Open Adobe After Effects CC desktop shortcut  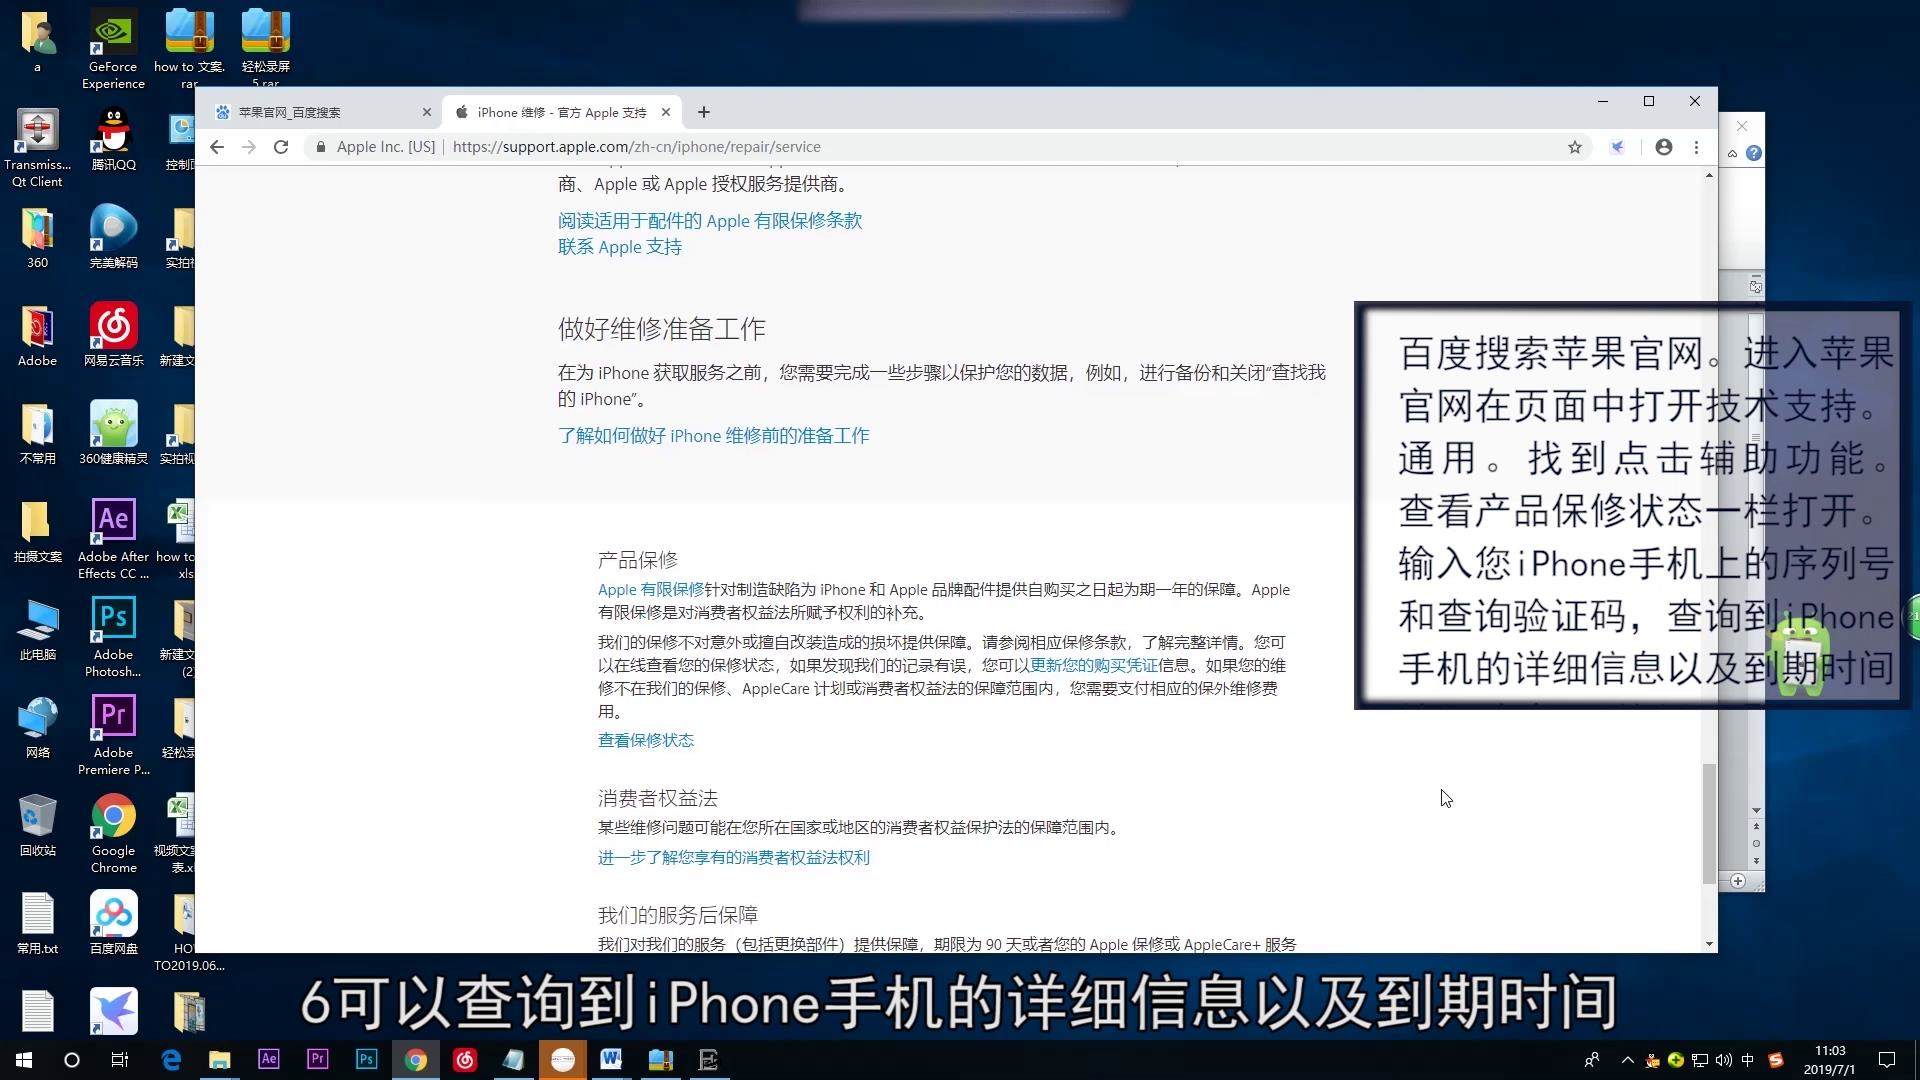[113, 538]
